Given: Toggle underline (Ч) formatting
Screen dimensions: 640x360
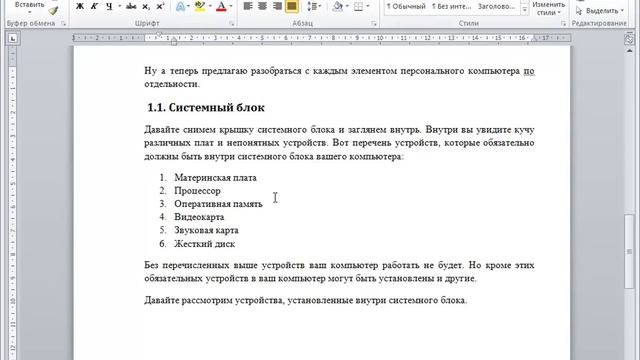Looking at the screenshot, I should coord(109,6).
